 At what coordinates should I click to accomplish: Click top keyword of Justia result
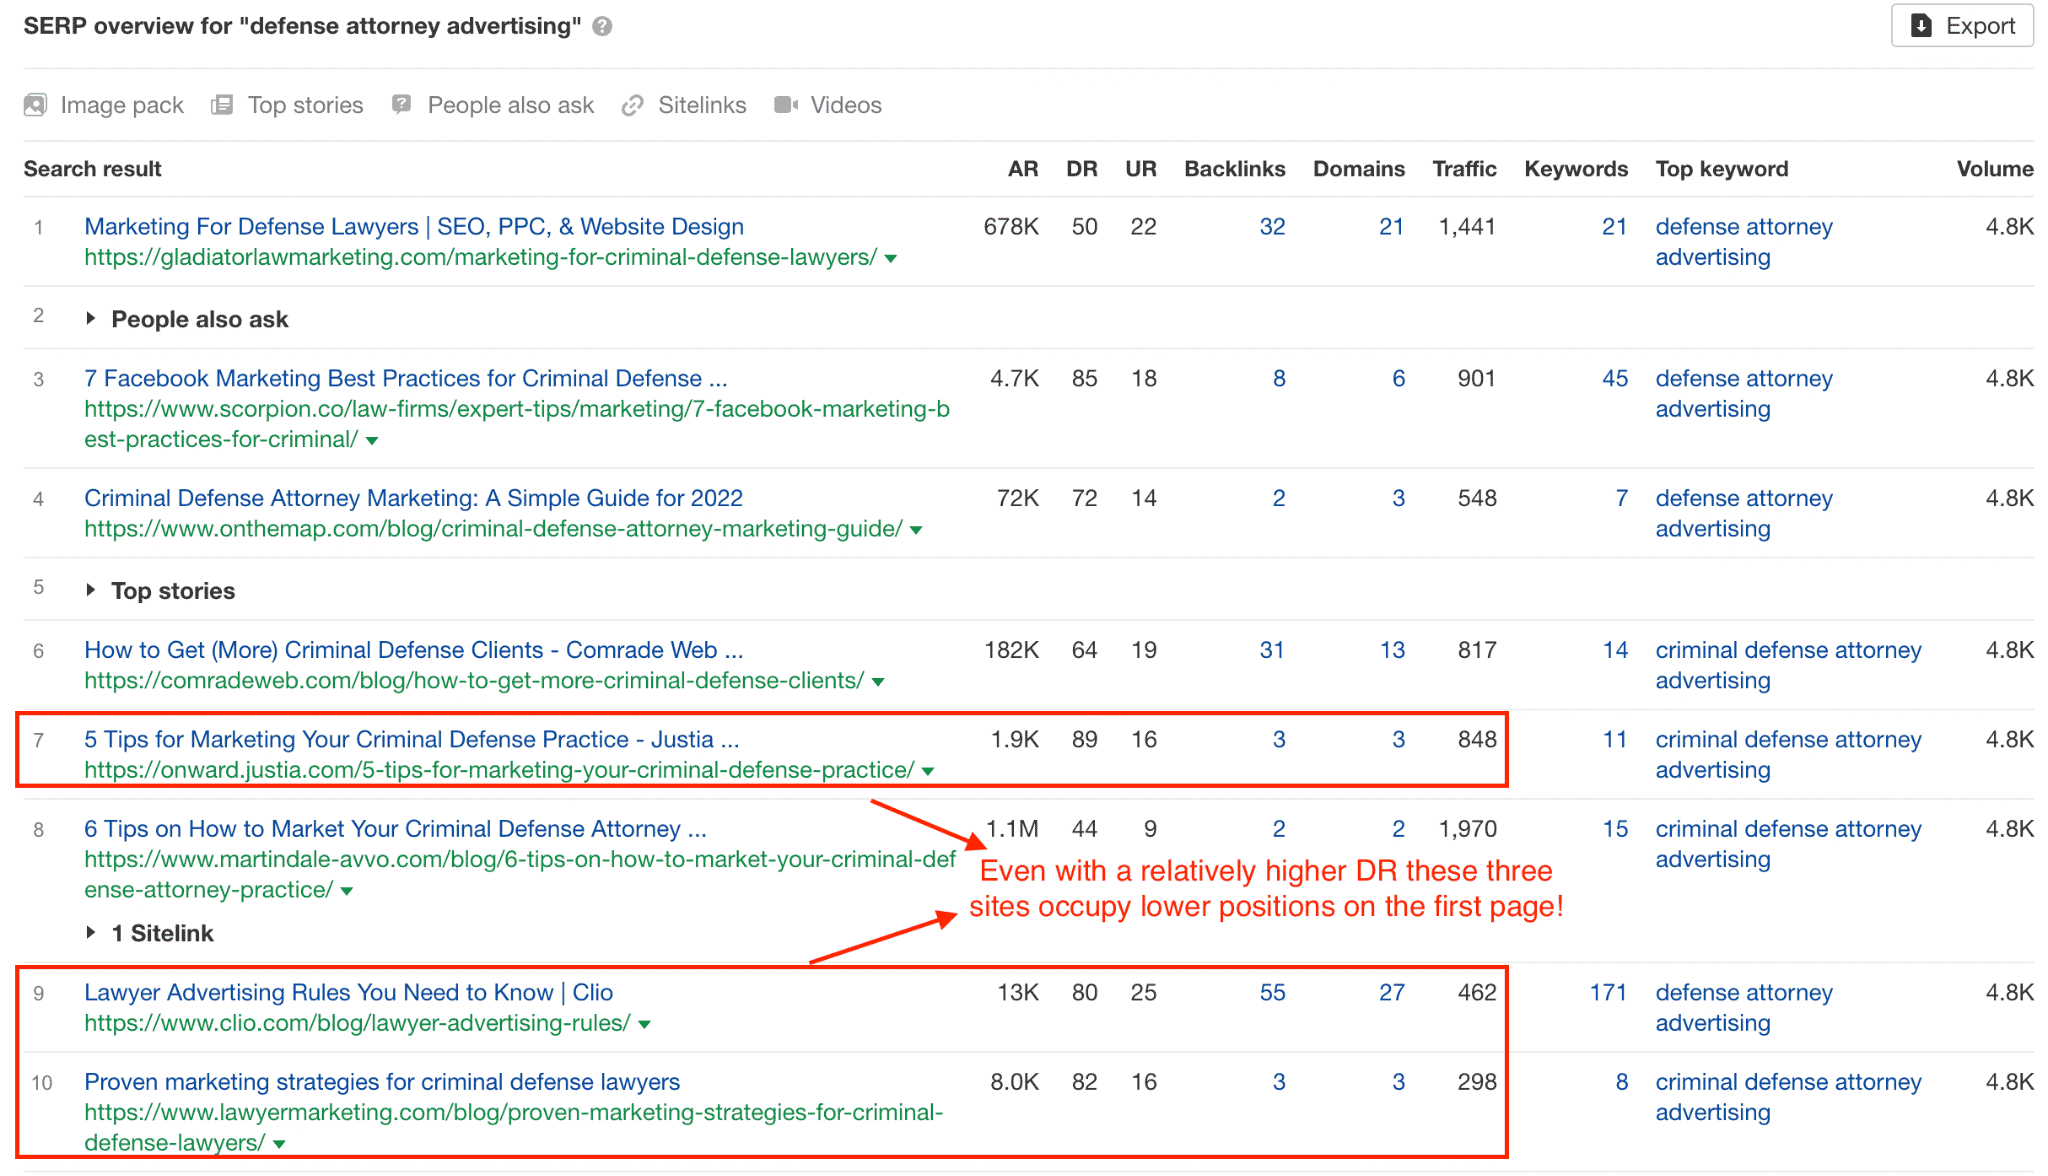(x=1788, y=755)
